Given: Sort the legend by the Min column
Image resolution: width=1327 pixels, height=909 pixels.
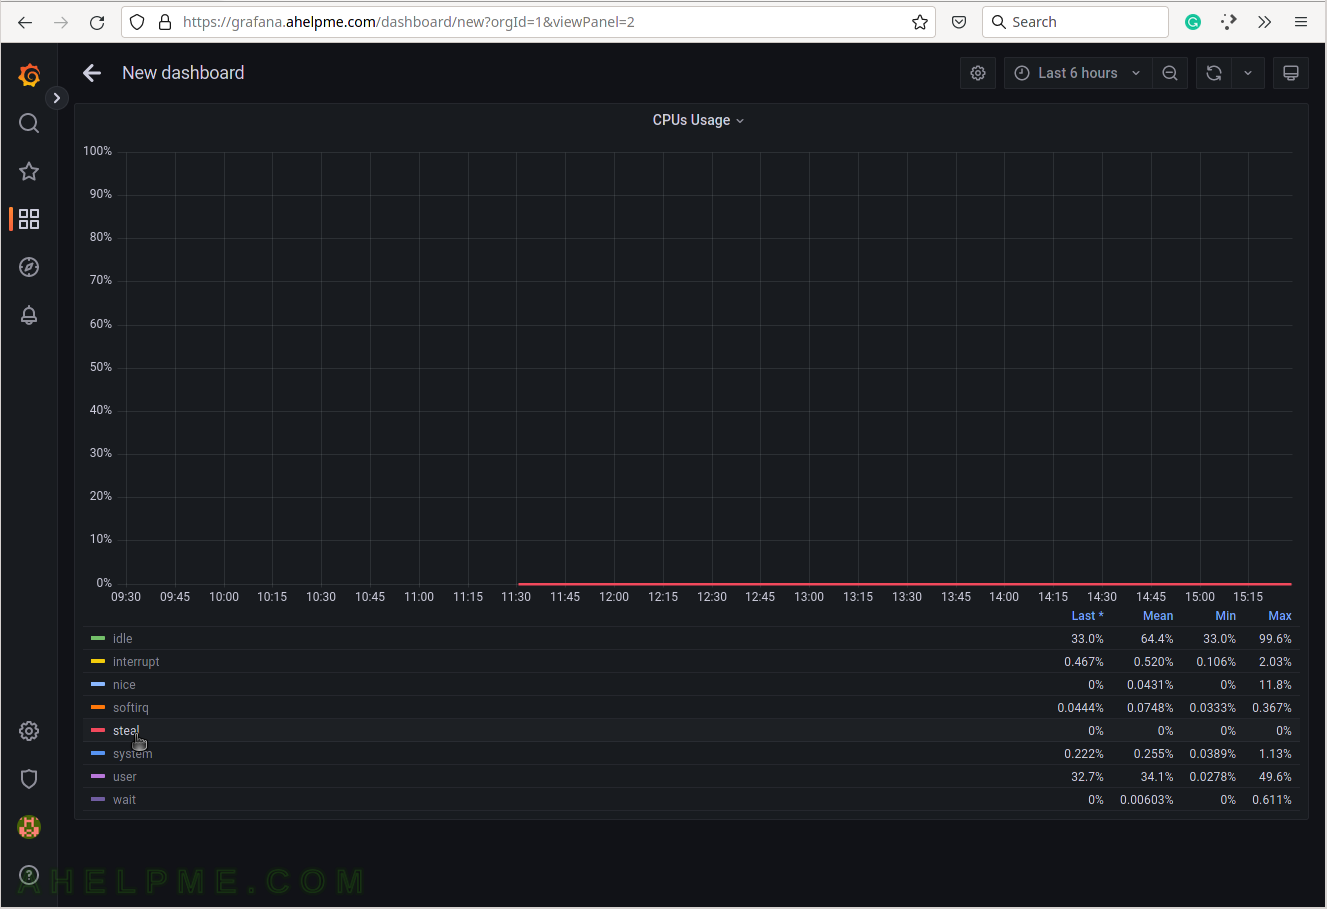Looking at the screenshot, I should tap(1226, 616).
